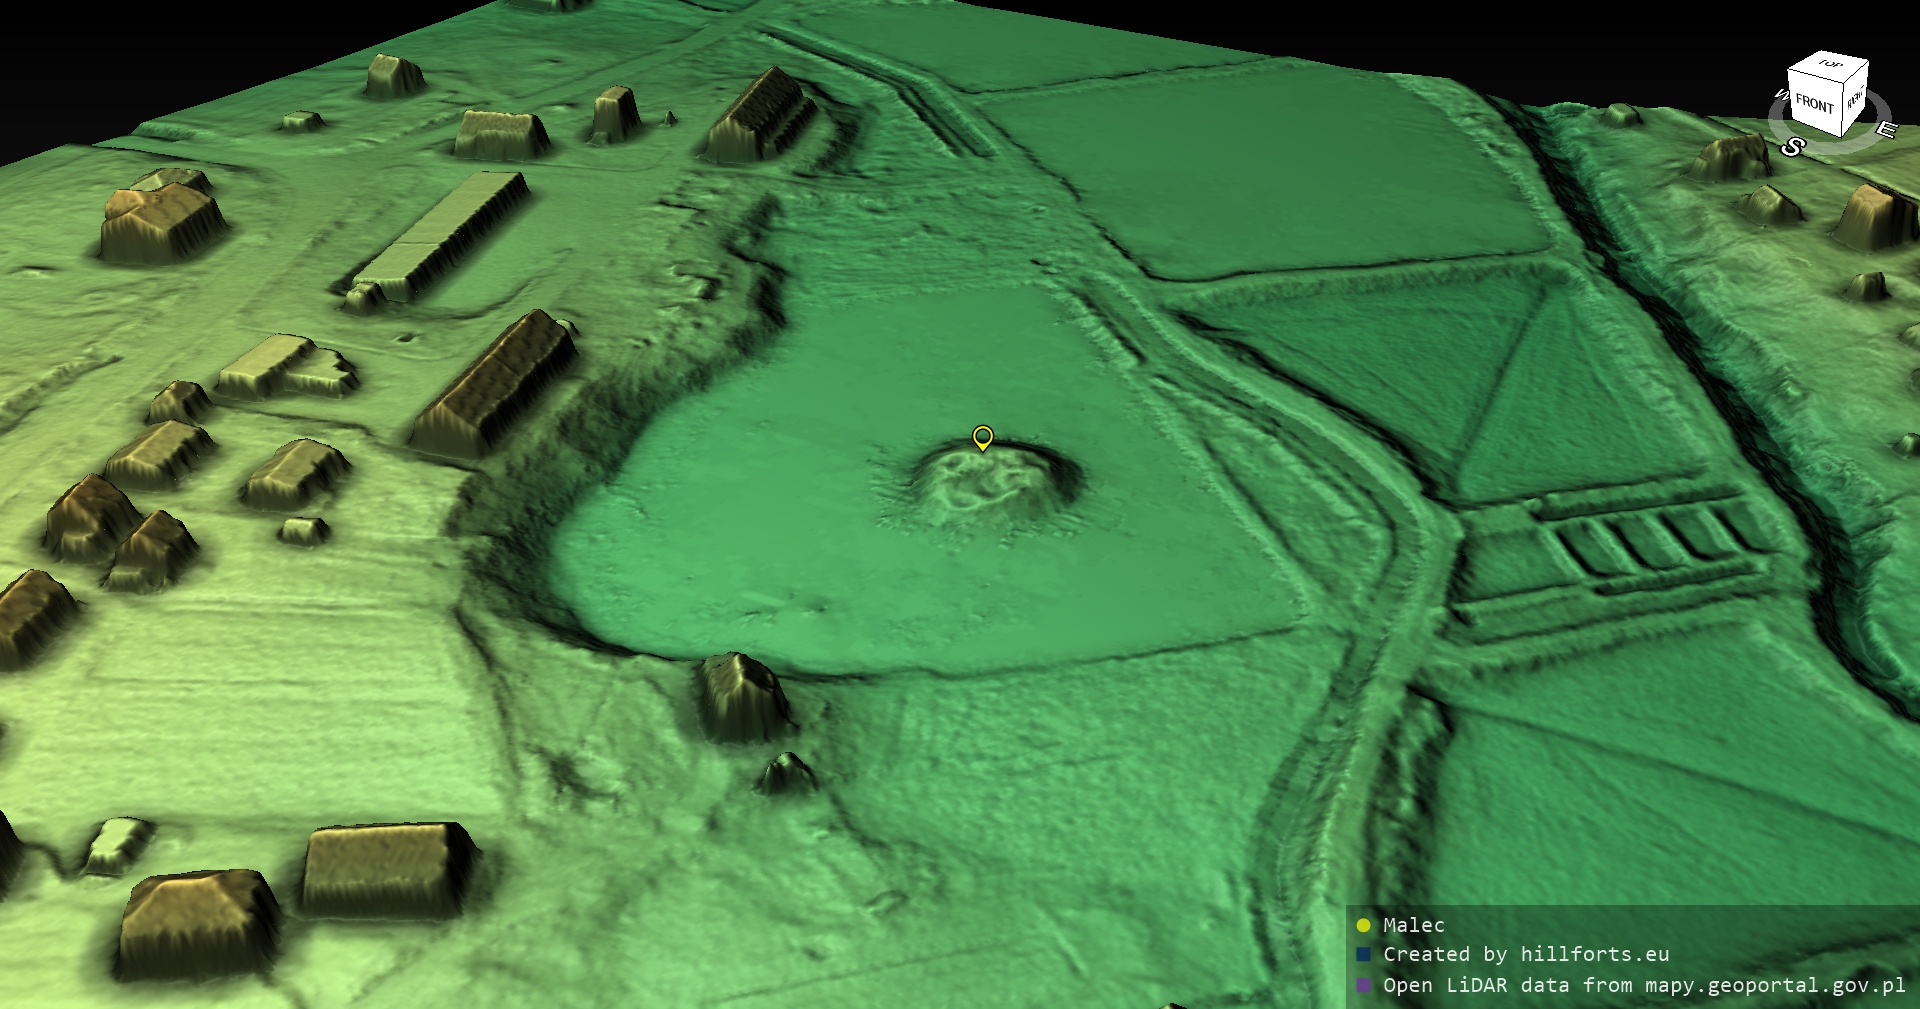Select the Malec label in the legend

1413,925
